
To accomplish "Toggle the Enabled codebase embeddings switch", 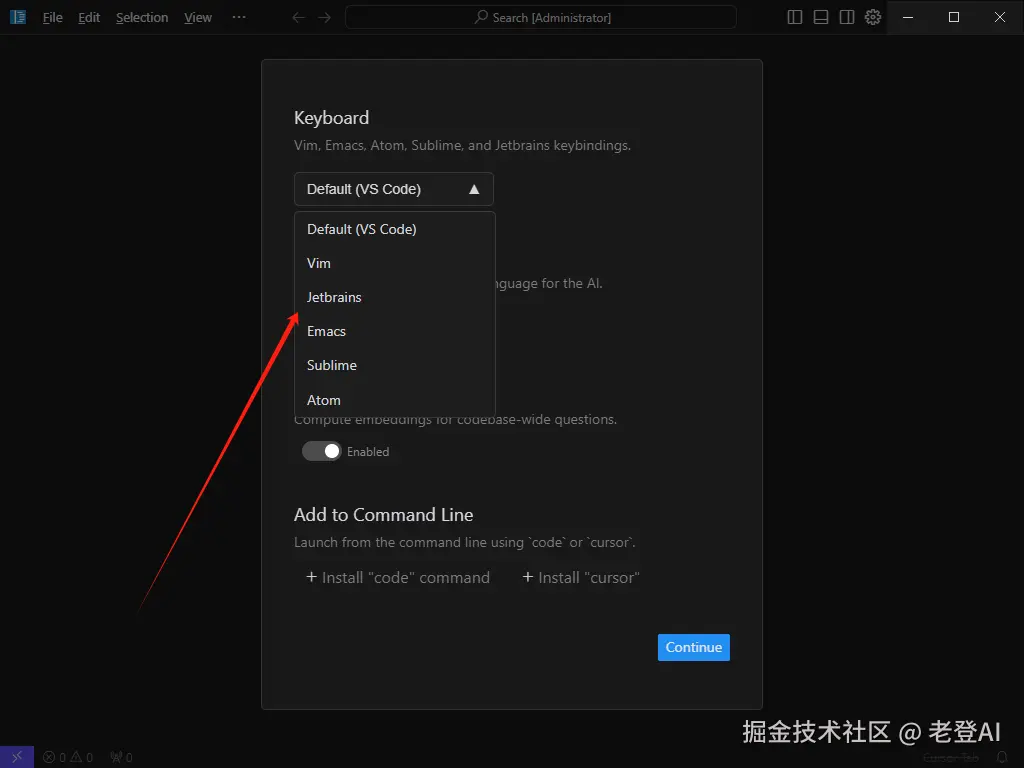I will [321, 451].
